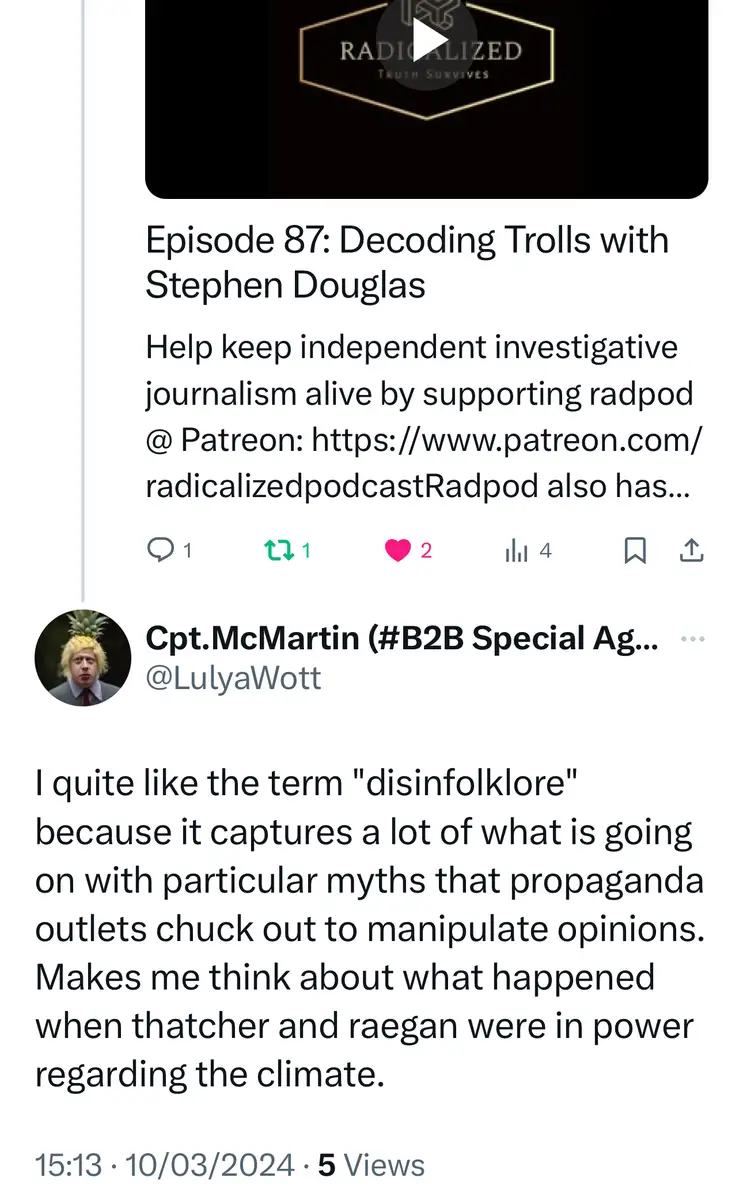
Task: Open Cpt.McMartin's display name profile
Action: (x=401, y=638)
